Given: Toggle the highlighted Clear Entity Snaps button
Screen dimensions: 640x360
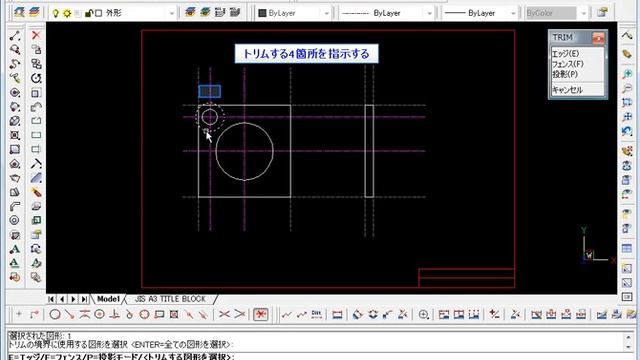Looking at the screenshot, I should tap(261, 314).
